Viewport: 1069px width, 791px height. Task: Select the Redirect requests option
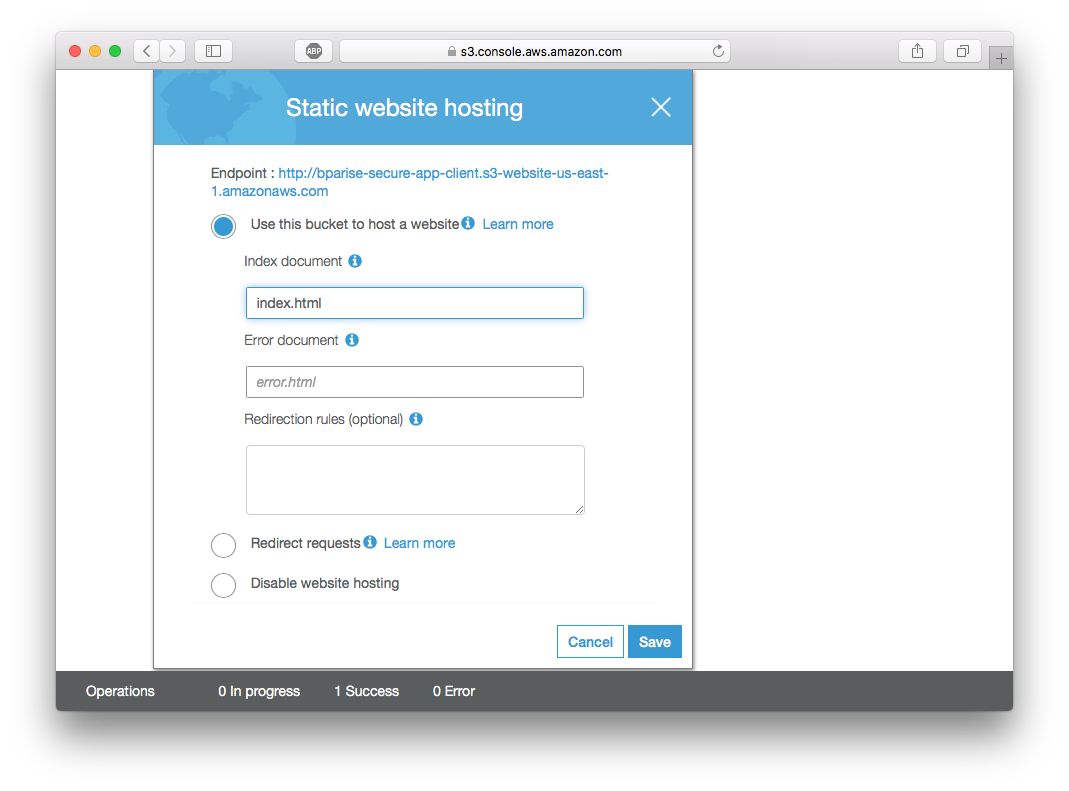(x=223, y=545)
